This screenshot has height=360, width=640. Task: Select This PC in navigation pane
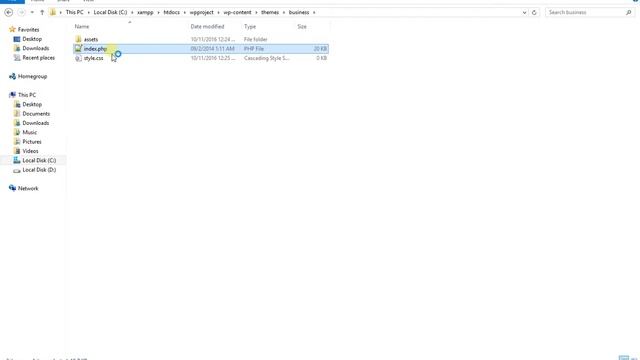pos(27,95)
